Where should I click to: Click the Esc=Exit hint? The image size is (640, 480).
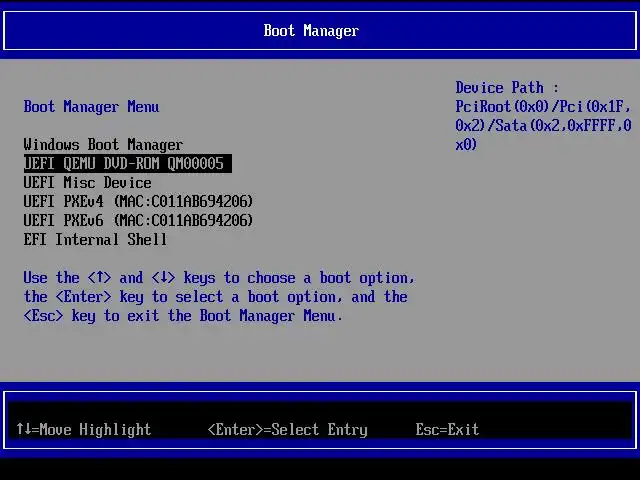tap(447, 429)
